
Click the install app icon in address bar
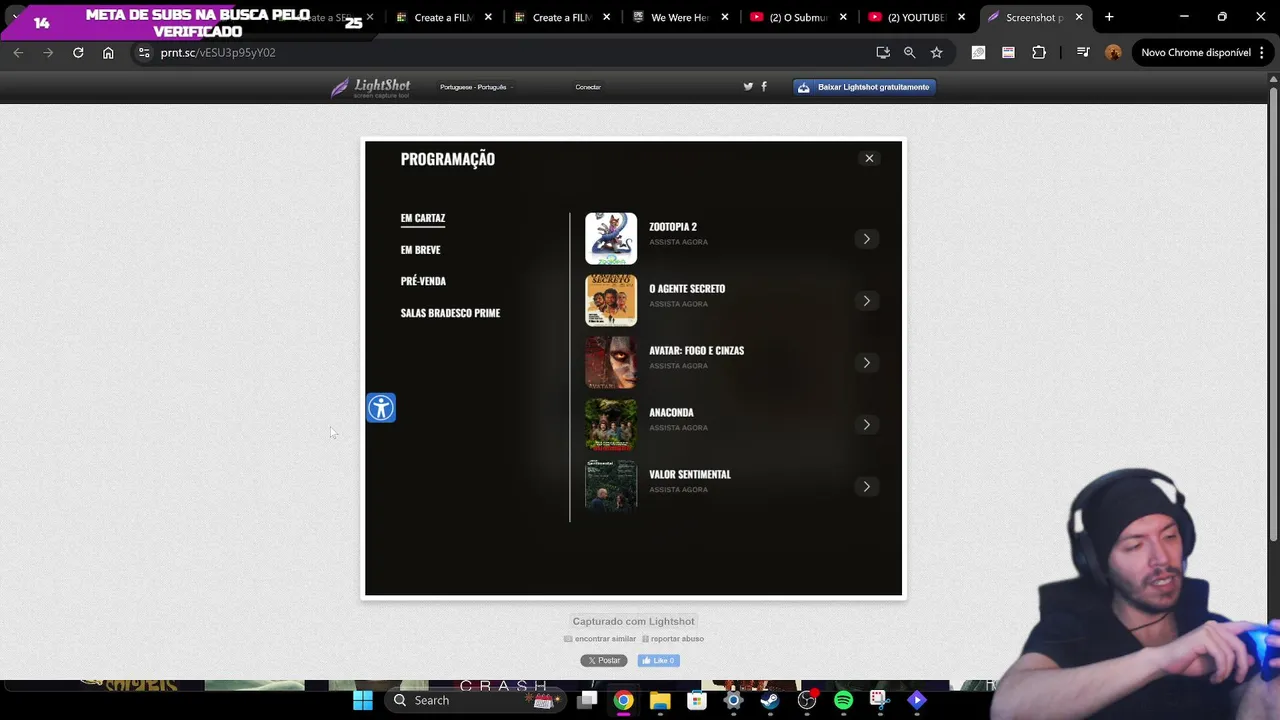tap(883, 52)
